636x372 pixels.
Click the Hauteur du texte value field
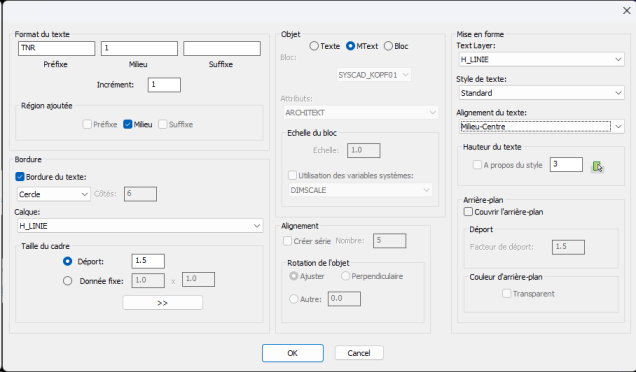[566, 164]
